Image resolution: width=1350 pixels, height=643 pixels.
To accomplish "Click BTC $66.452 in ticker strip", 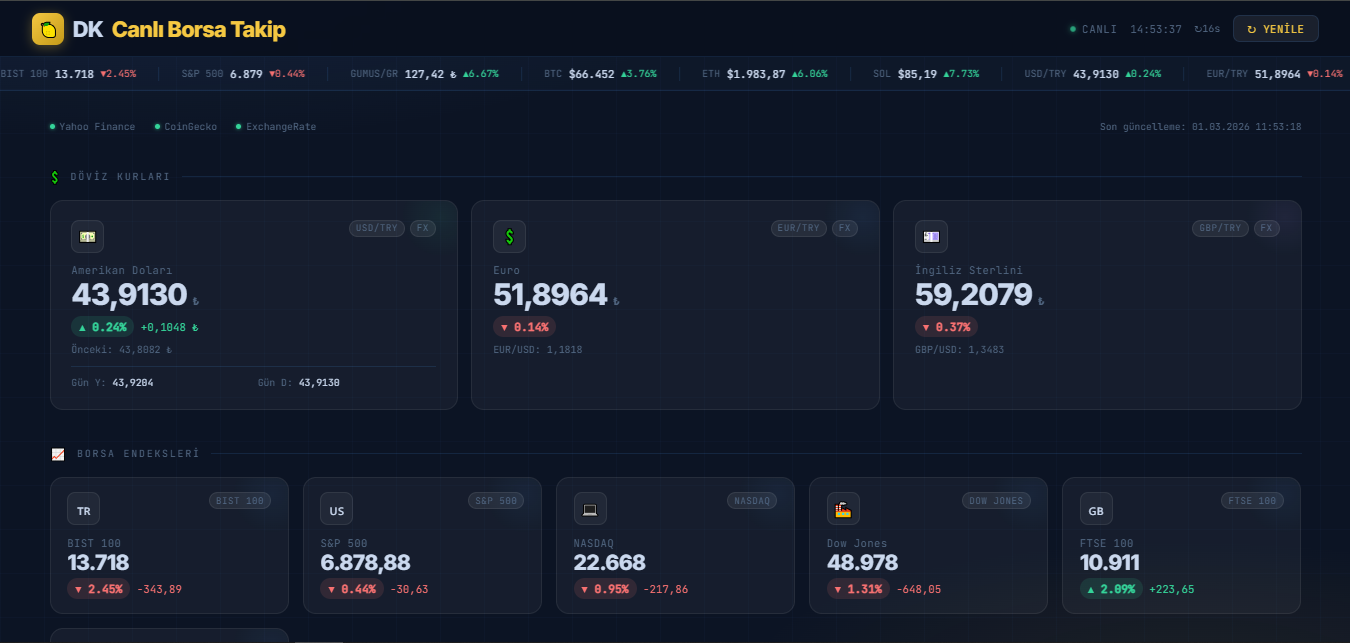I will (x=600, y=74).
